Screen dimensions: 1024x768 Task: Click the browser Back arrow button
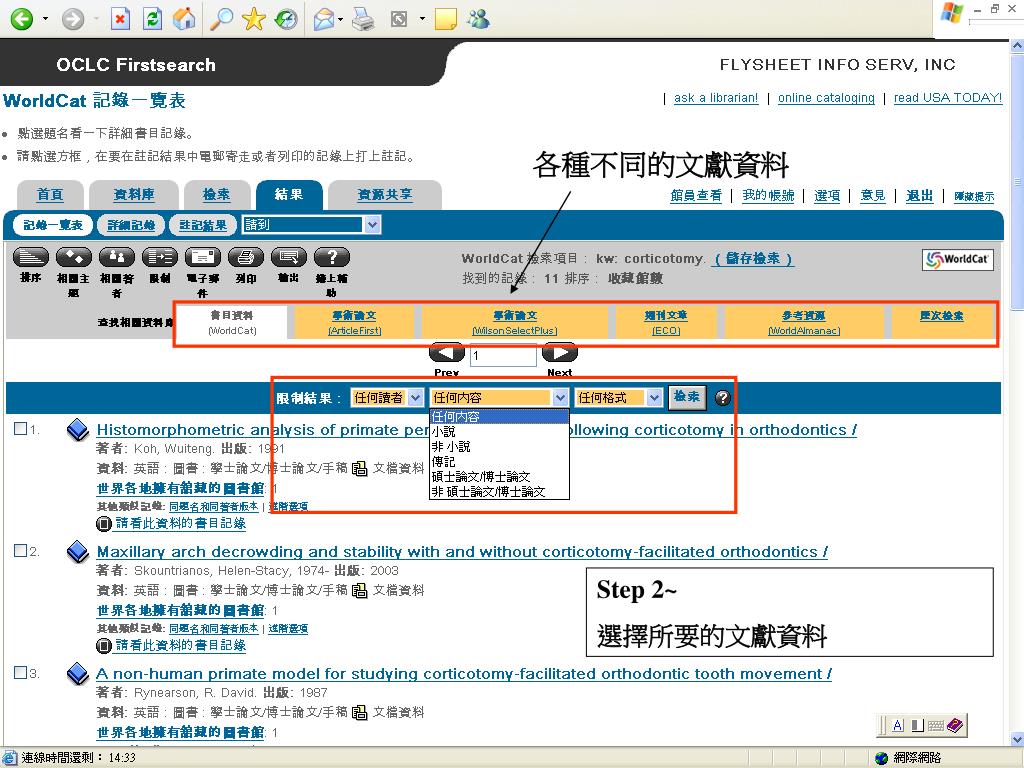(x=21, y=18)
